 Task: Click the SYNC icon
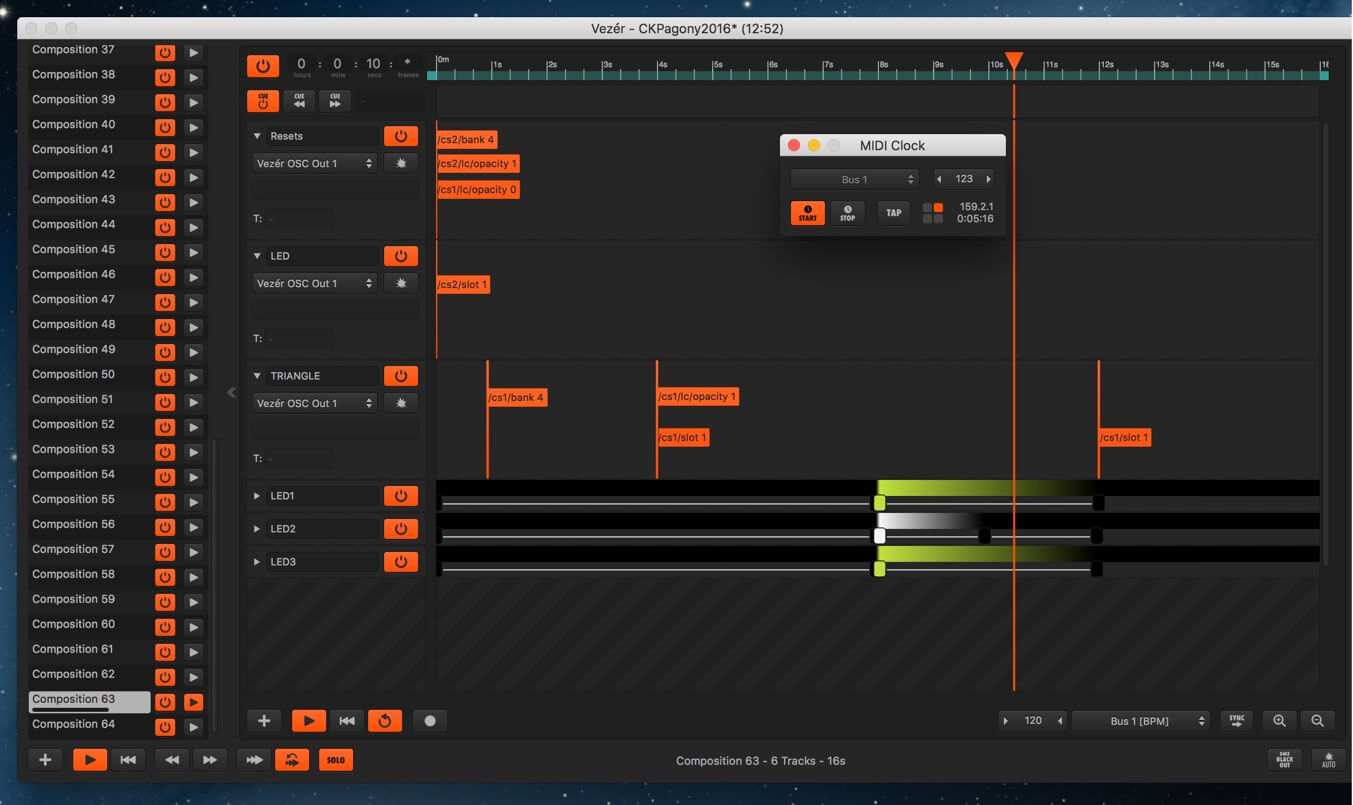tap(1237, 720)
